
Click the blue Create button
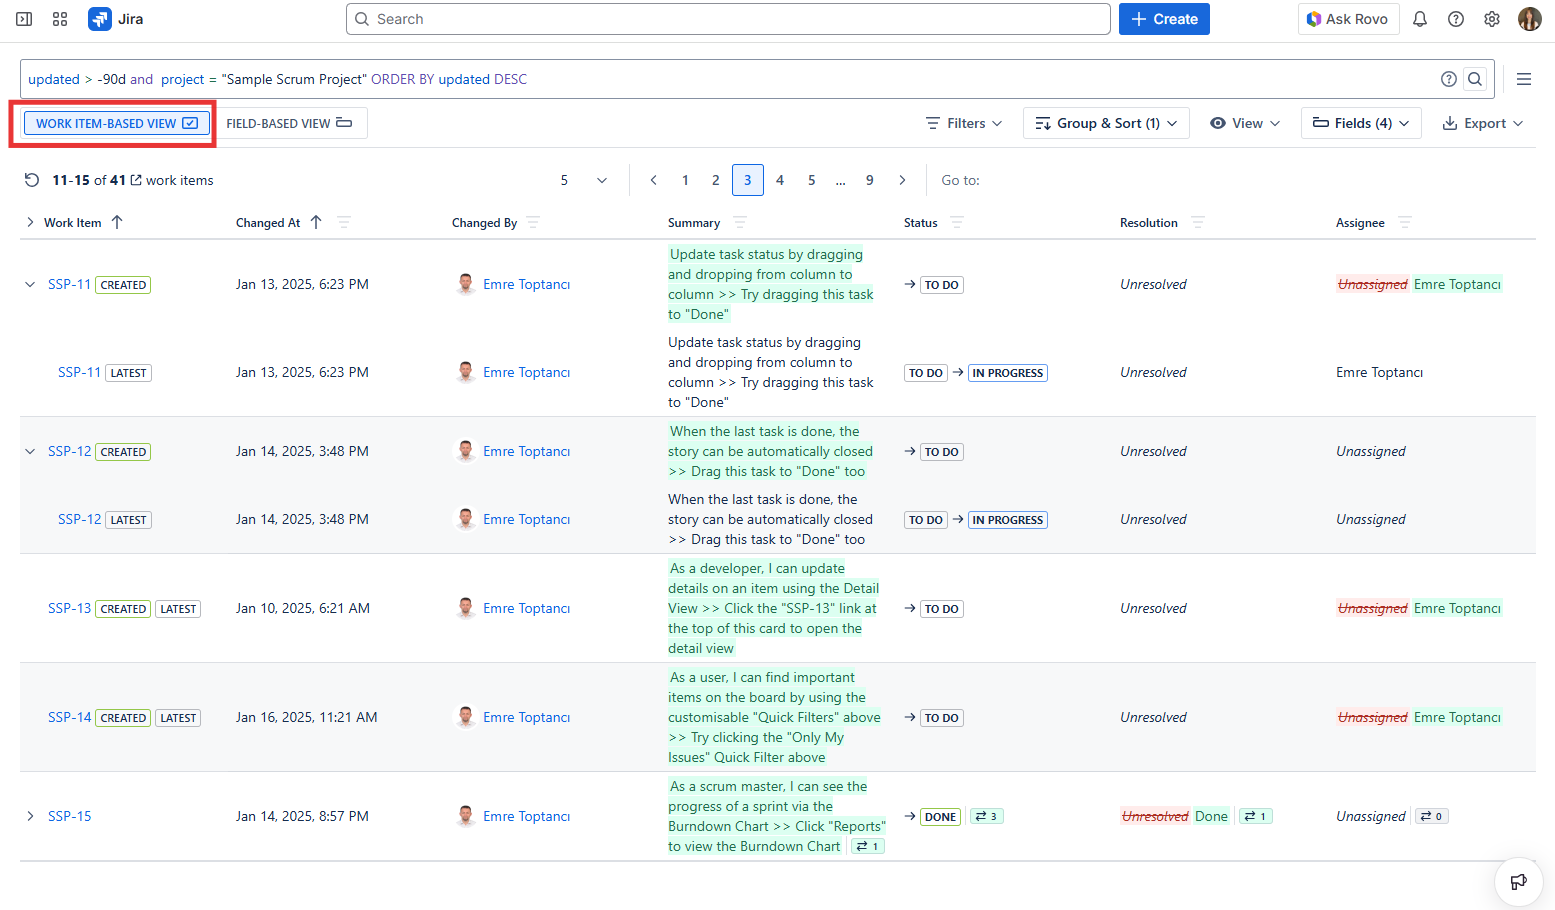[x=1164, y=19]
